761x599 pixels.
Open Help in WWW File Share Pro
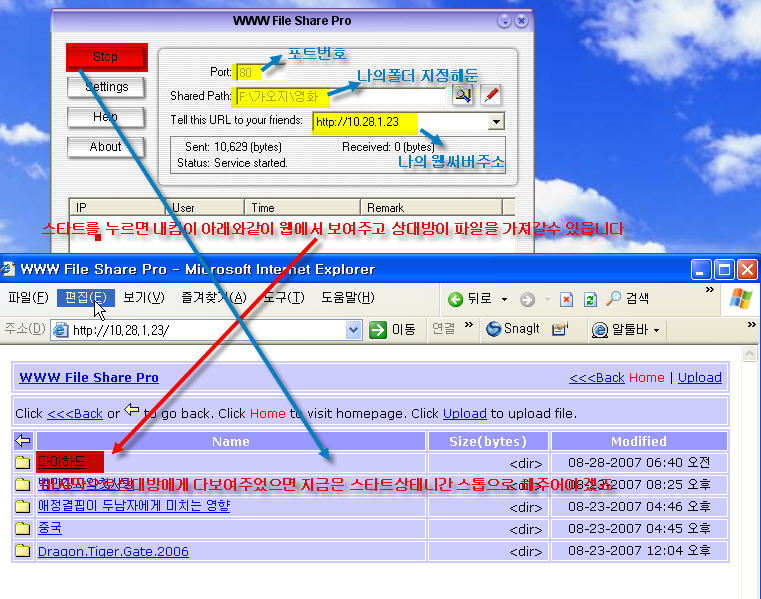[106, 117]
